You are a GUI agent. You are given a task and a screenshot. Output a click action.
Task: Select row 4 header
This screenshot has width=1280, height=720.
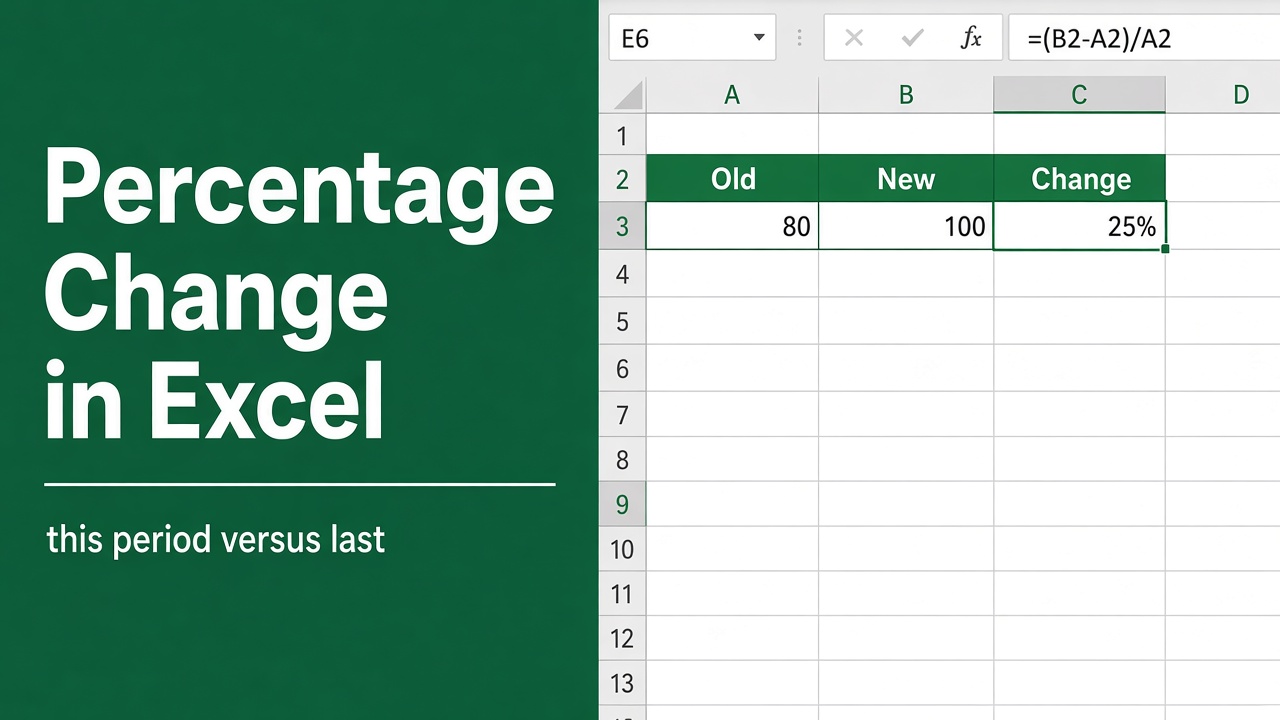[623, 274]
